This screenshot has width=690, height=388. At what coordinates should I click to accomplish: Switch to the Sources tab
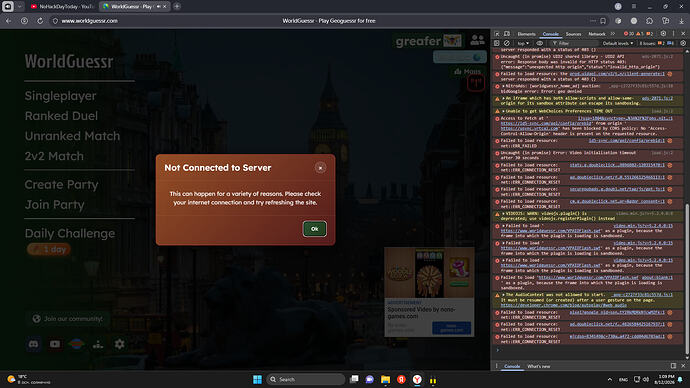point(573,34)
